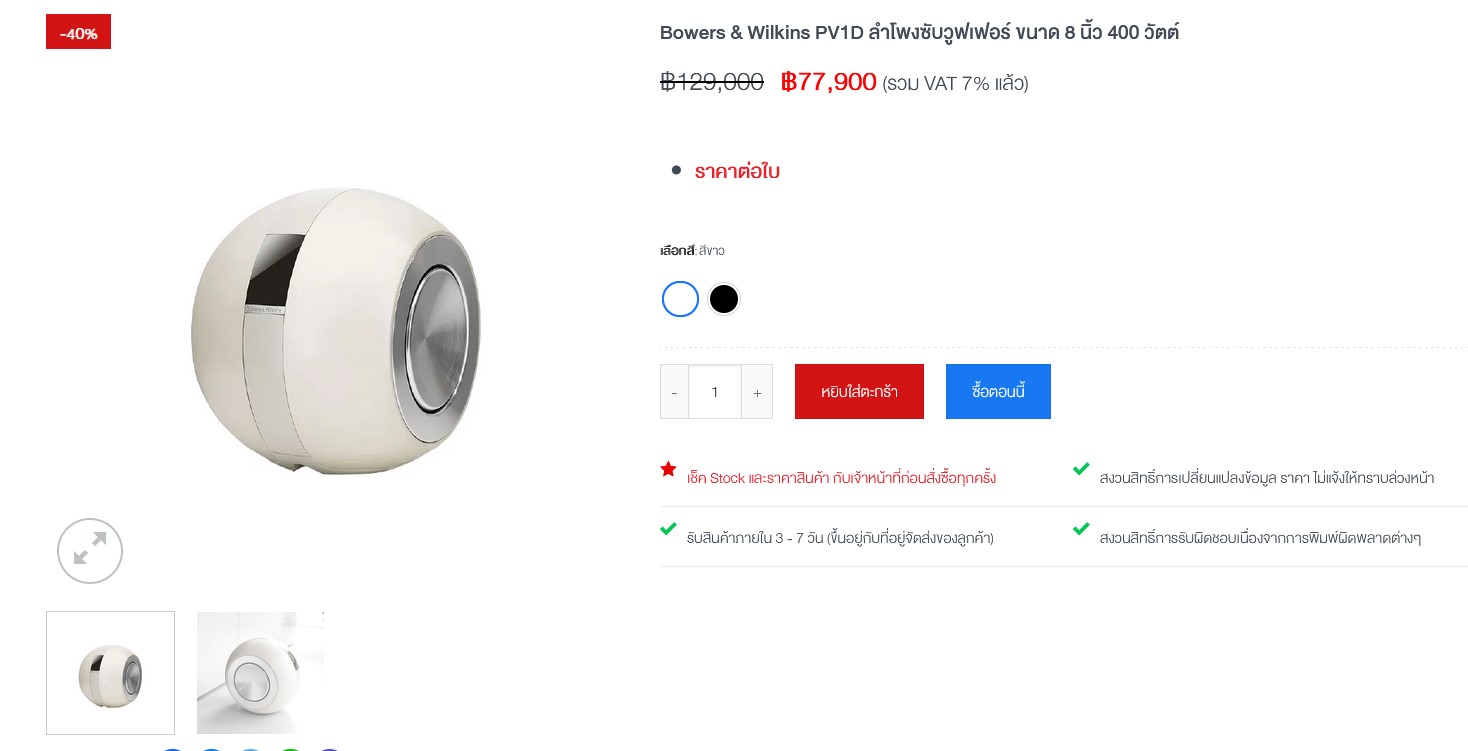Open the image zoom expand icon
This screenshot has height=751, width=1468.
pyautogui.click(x=90, y=551)
